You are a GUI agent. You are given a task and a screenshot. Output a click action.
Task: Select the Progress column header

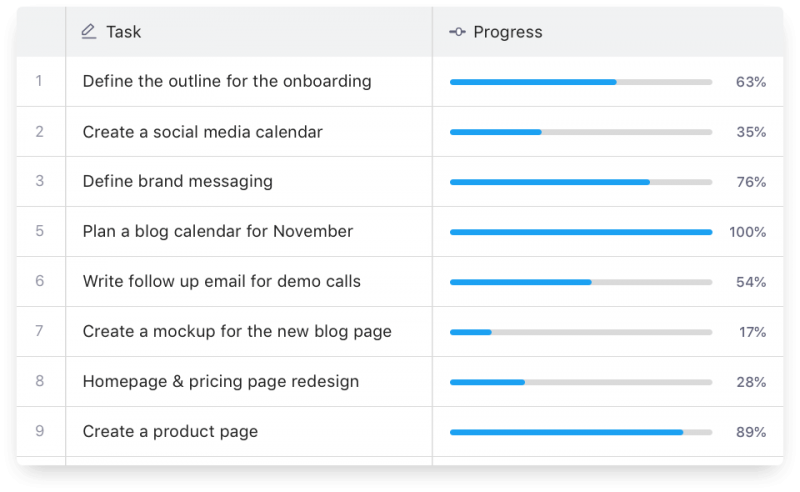[508, 32]
